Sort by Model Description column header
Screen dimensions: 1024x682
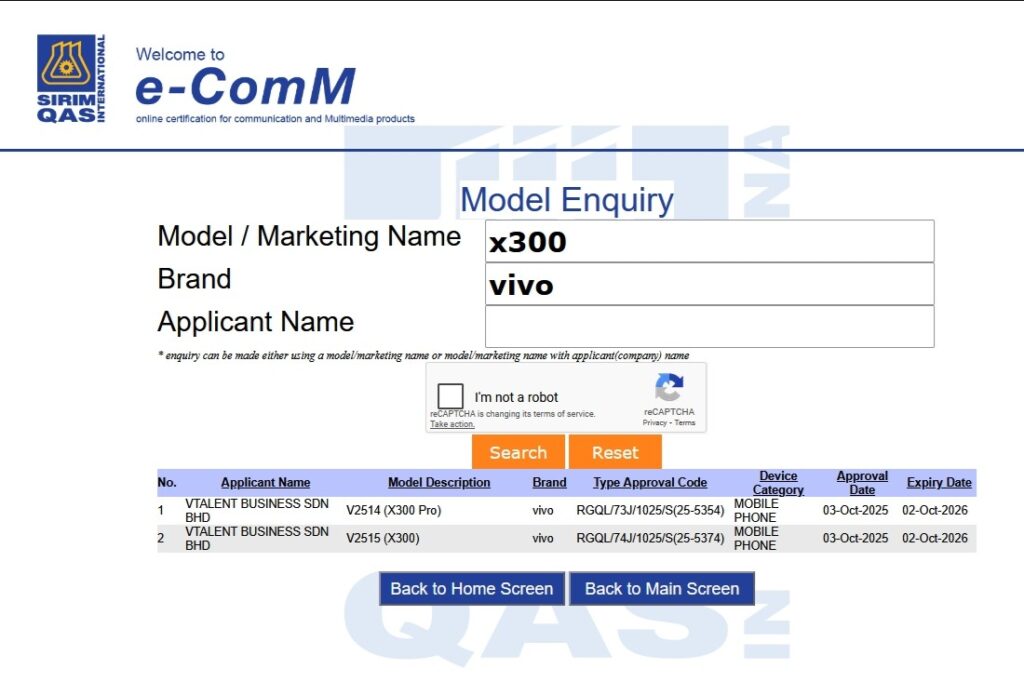click(439, 483)
